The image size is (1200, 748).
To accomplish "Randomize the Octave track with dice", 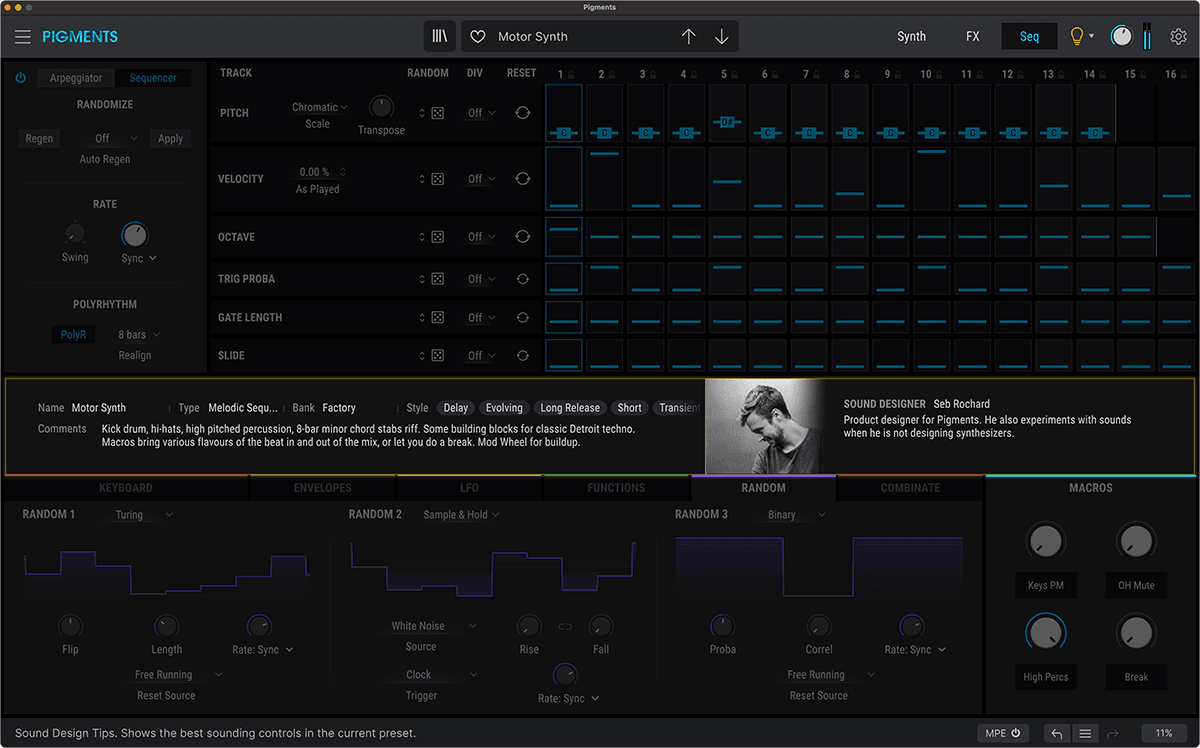I will [x=438, y=237].
